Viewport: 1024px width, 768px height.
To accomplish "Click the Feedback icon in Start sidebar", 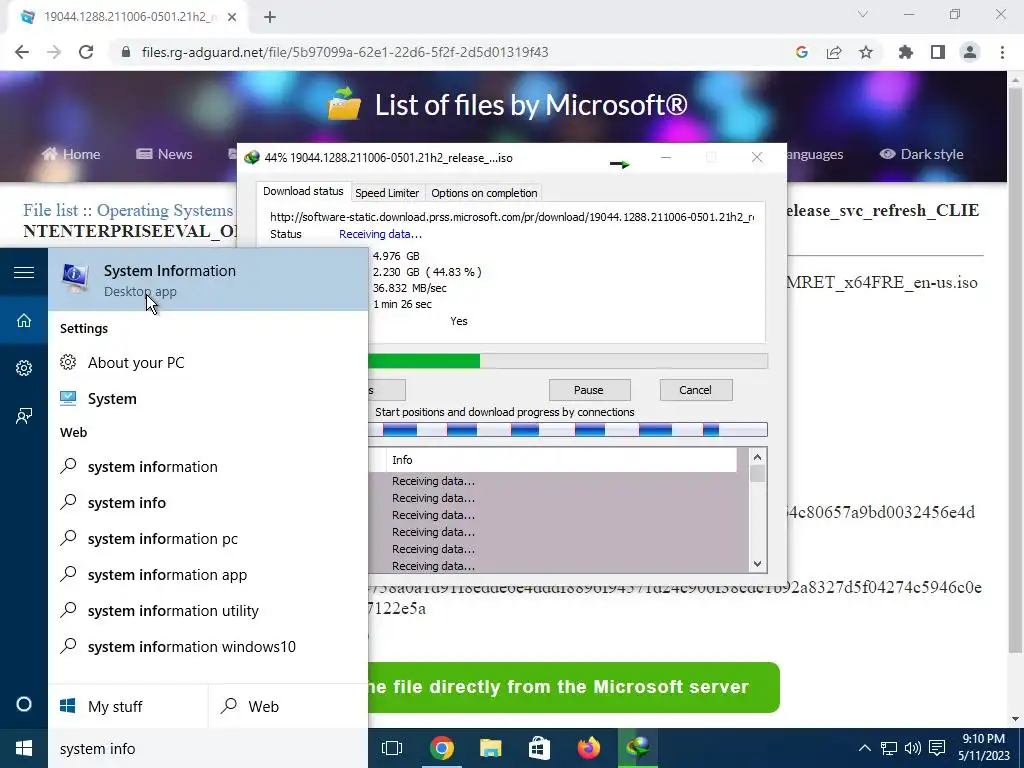I will (x=24, y=416).
